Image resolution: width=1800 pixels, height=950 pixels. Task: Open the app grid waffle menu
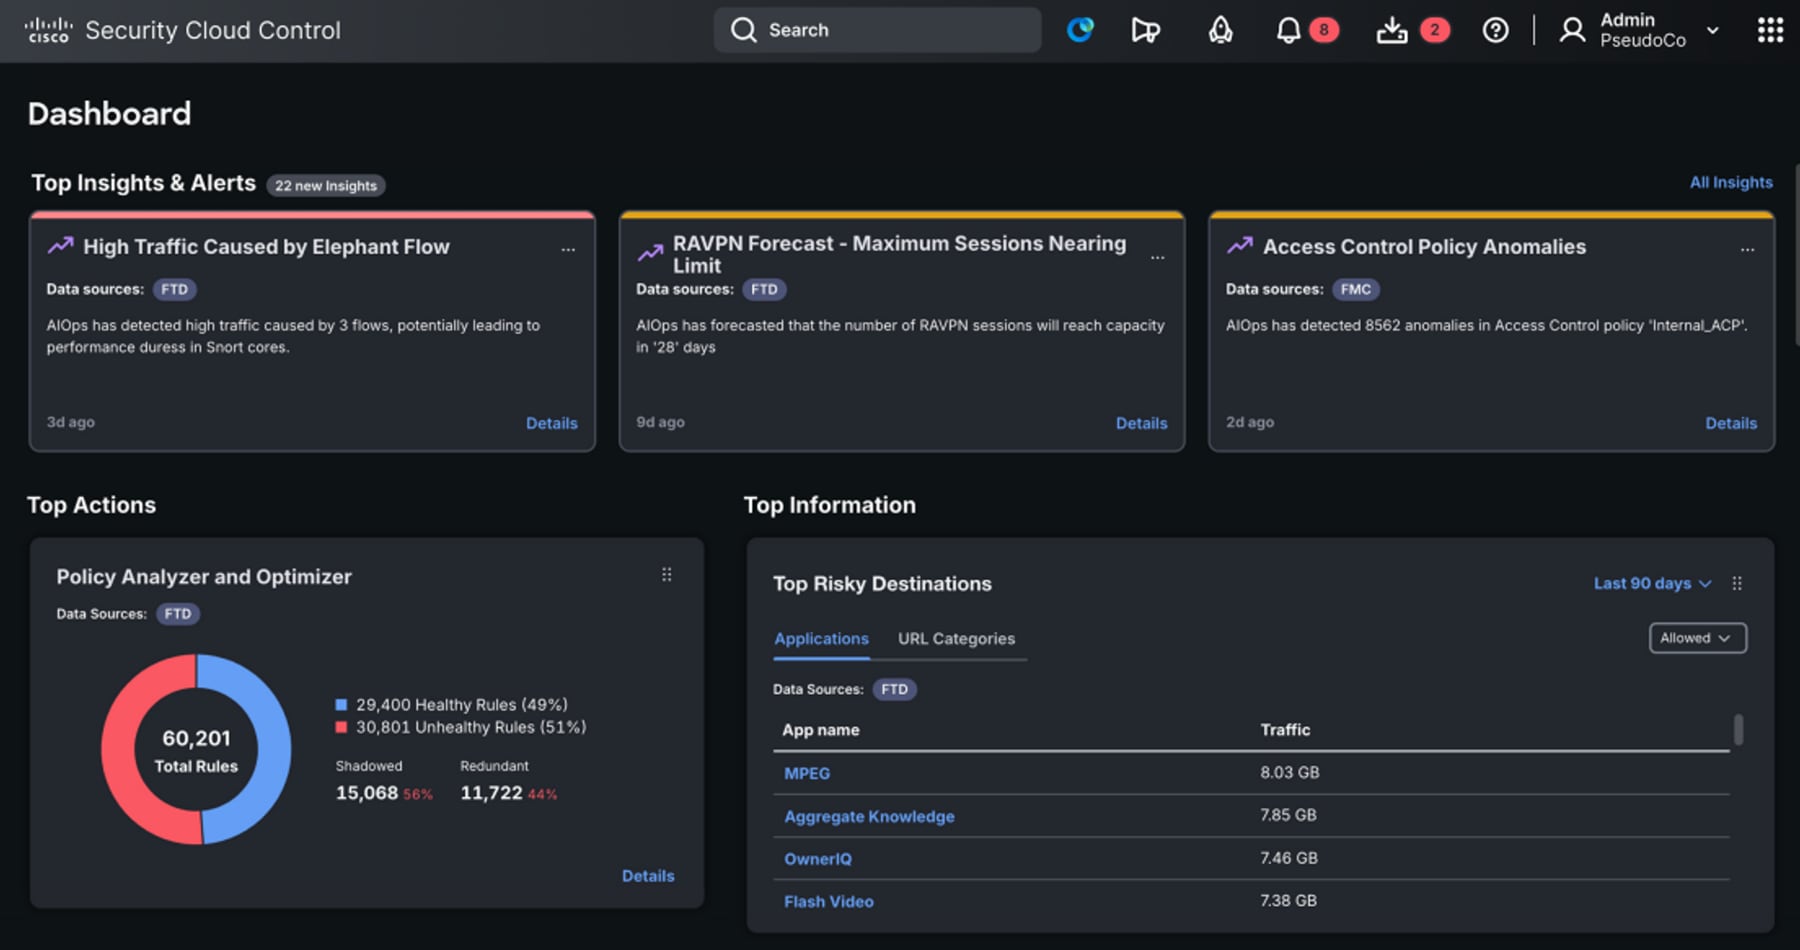1768,30
